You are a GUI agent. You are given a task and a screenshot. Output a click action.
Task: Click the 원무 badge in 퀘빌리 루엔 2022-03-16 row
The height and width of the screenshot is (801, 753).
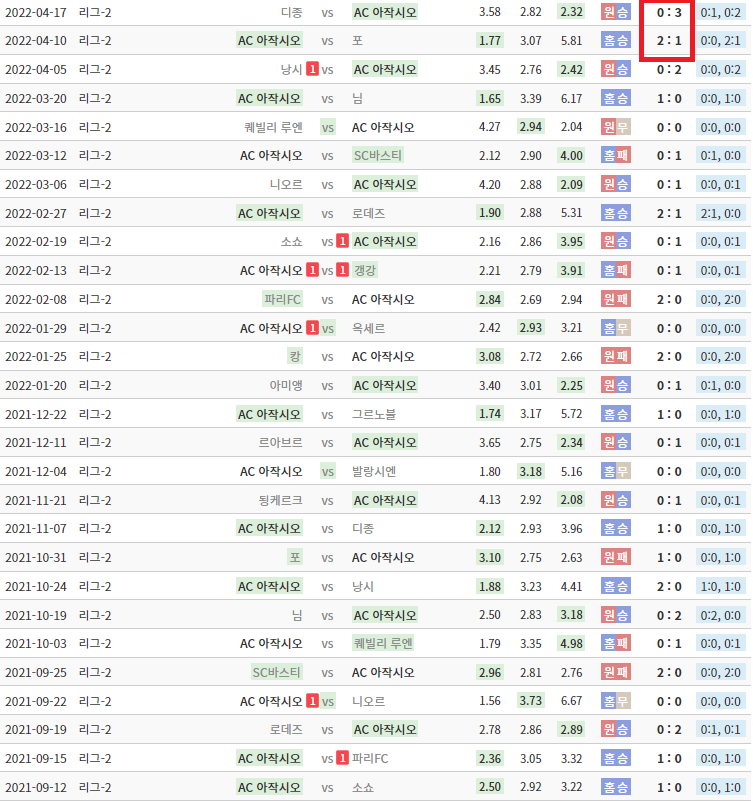pos(615,127)
